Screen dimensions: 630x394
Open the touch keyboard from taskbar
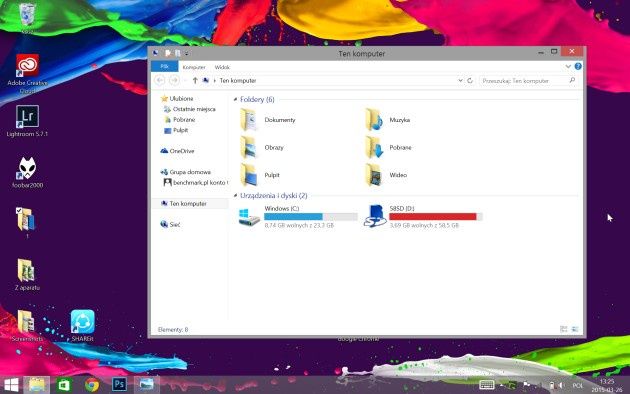(x=487, y=385)
